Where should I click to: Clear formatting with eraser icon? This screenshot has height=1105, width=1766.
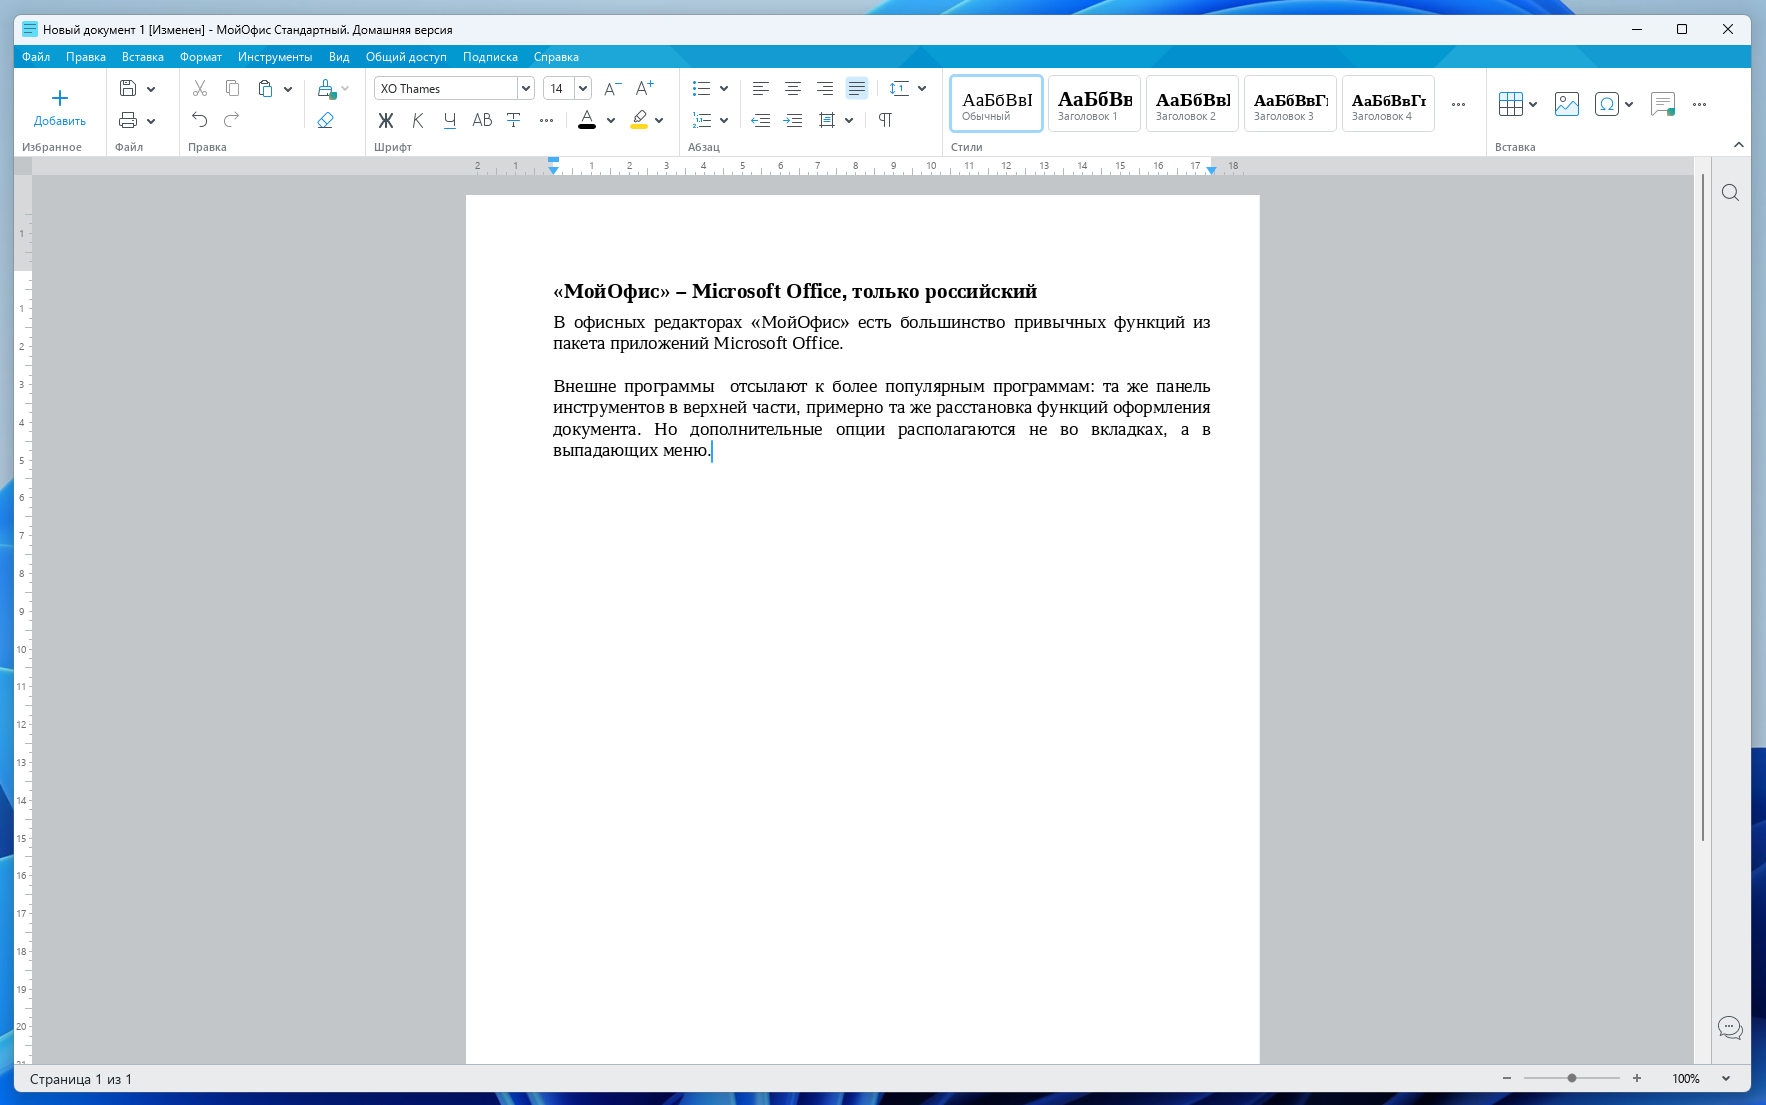(x=325, y=120)
